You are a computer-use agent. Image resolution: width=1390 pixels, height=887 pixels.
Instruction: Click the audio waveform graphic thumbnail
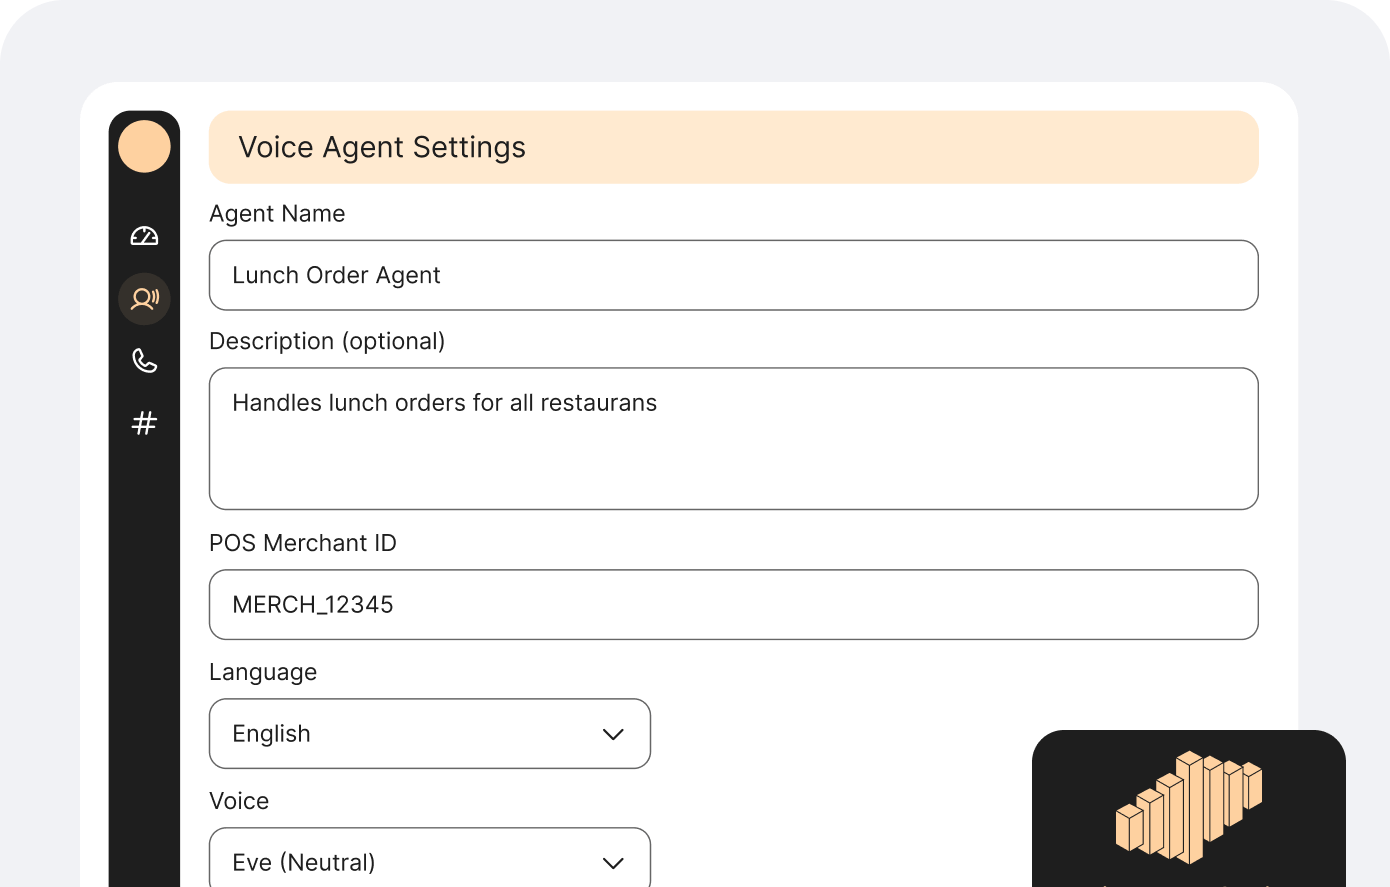1188,810
